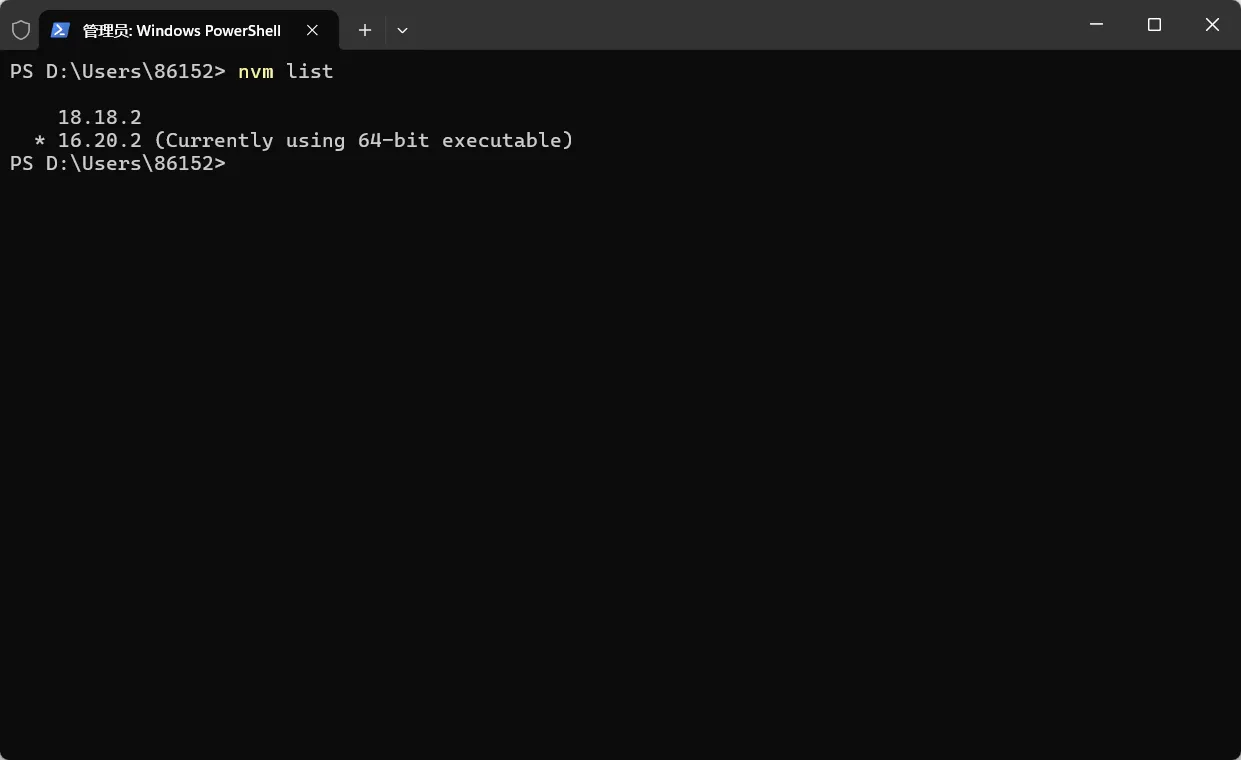
Task: Close the Windows PowerShell tab
Action: pyautogui.click(x=312, y=30)
